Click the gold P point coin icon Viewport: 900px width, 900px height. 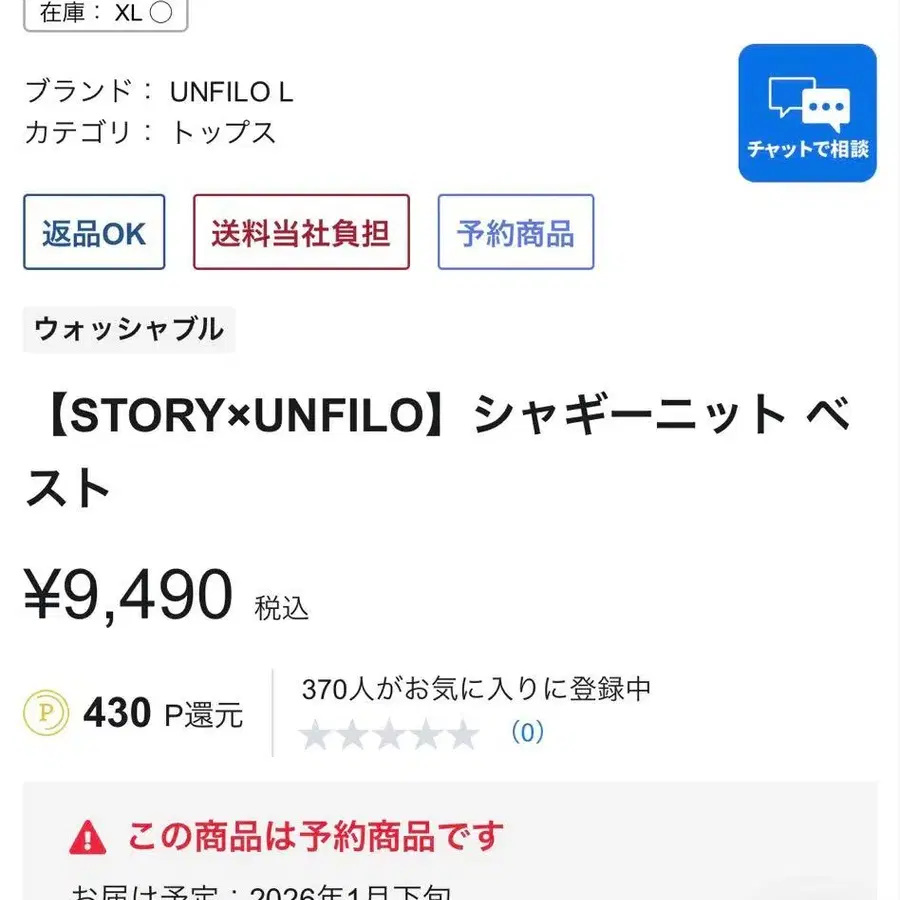pyautogui.click(x=46, y=714)
